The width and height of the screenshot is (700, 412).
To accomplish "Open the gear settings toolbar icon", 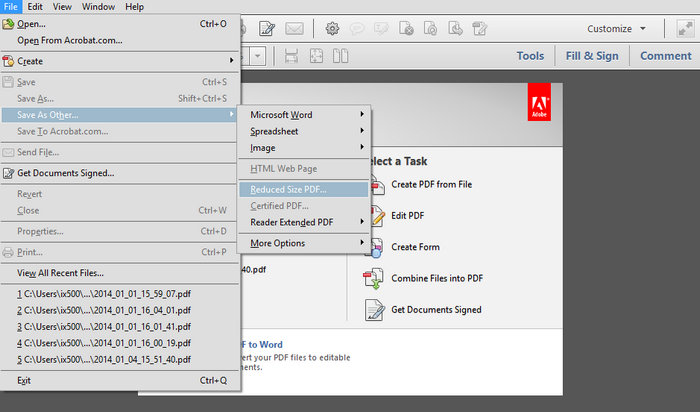I will pyautogui.click(x=332, y=29).
